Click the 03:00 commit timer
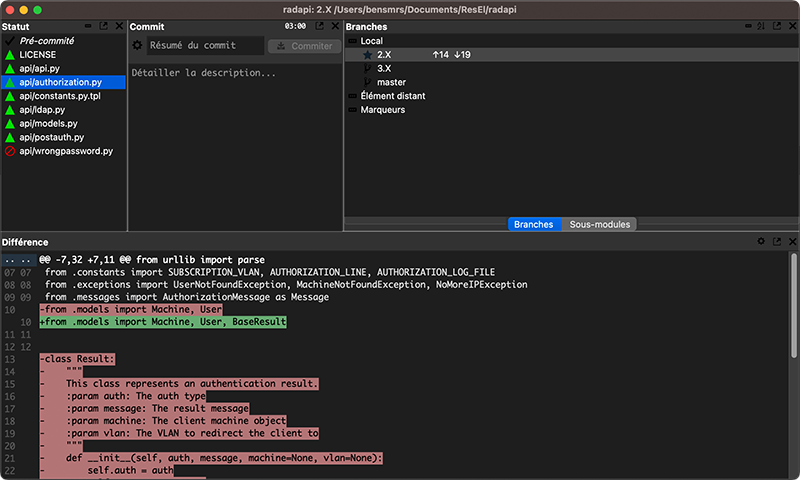 [295, 26]
